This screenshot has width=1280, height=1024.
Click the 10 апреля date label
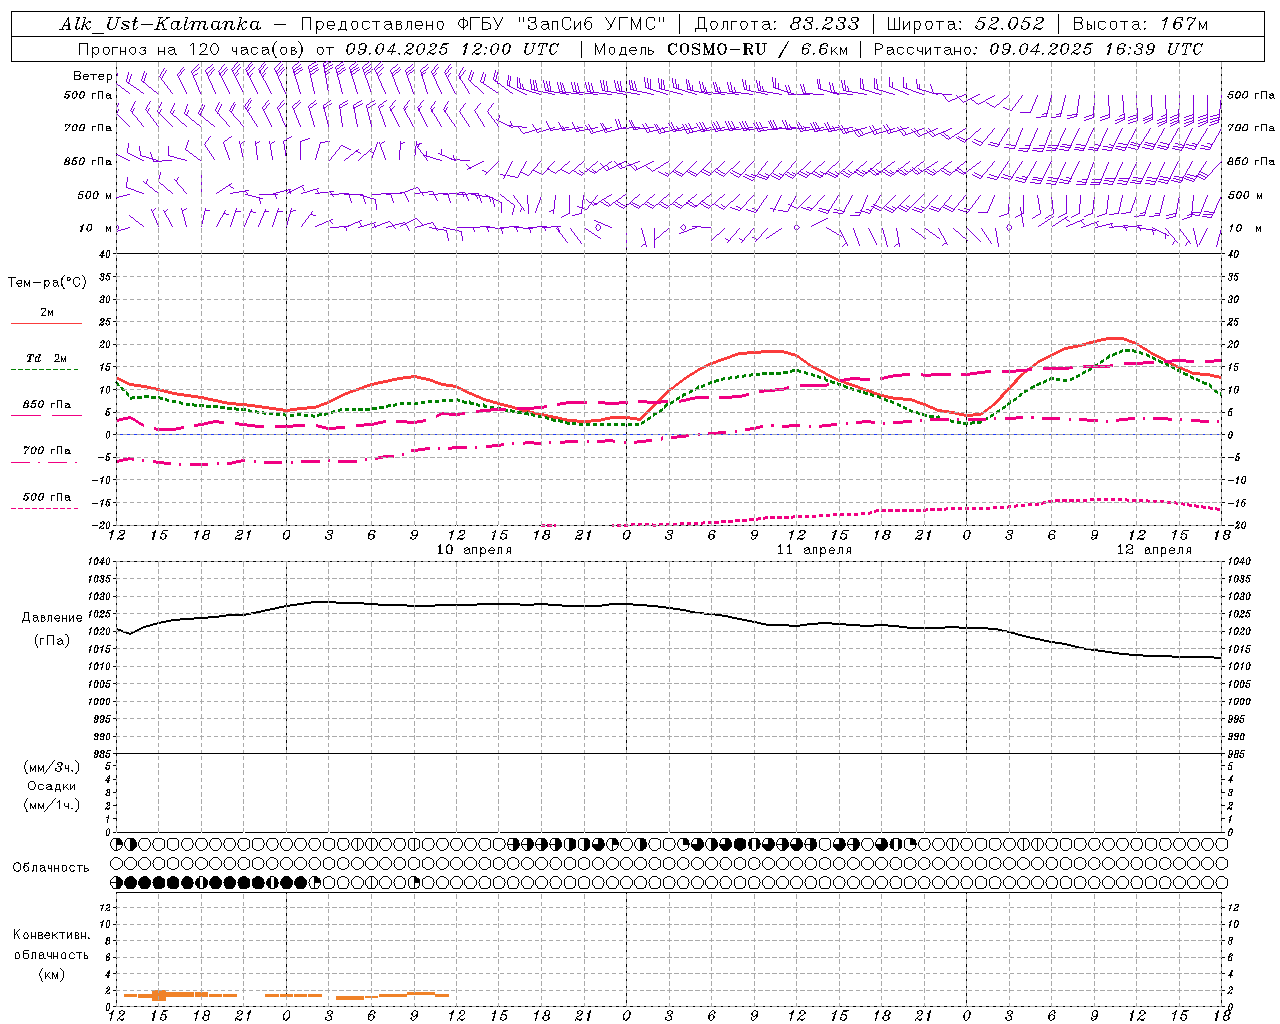[475, 550]
